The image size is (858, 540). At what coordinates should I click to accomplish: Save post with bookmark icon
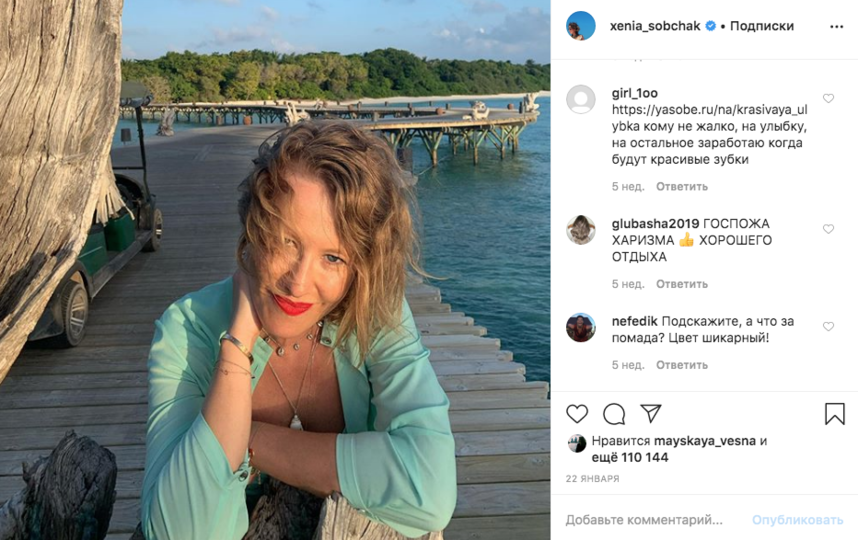point(835,414)
